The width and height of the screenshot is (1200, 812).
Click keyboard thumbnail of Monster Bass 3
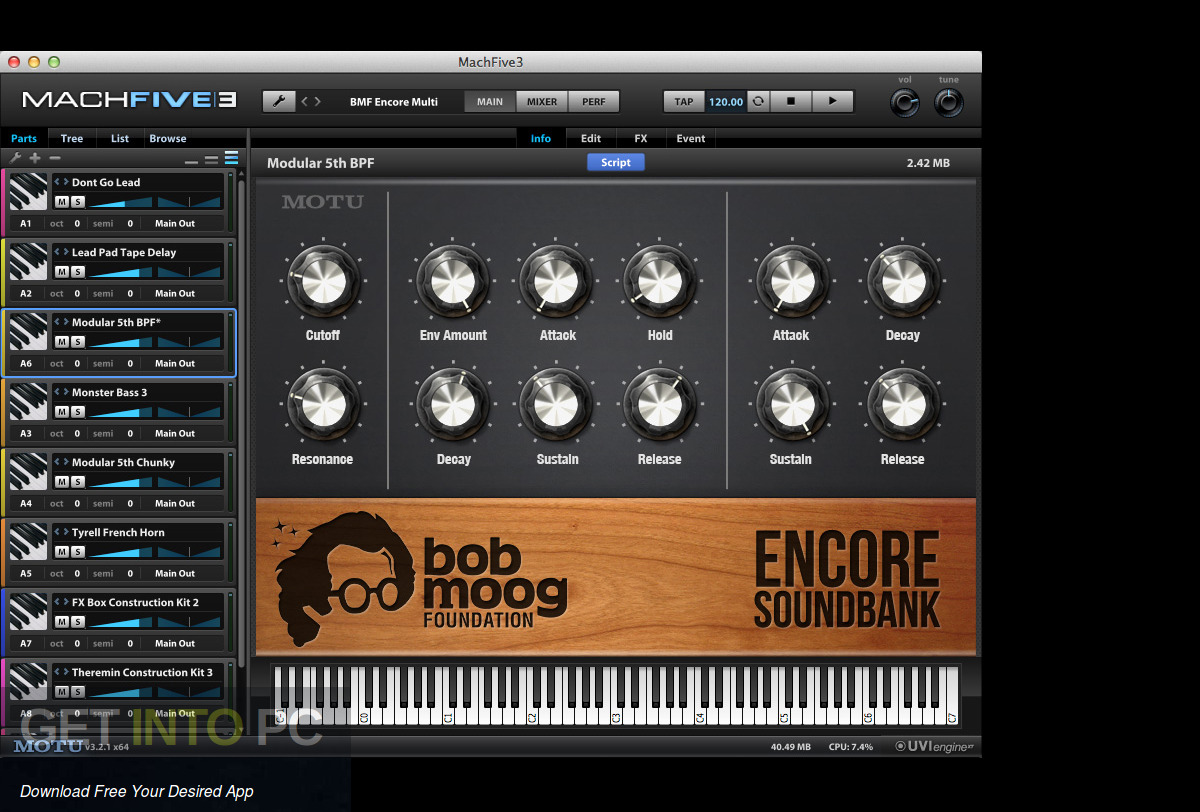point(28,400)
